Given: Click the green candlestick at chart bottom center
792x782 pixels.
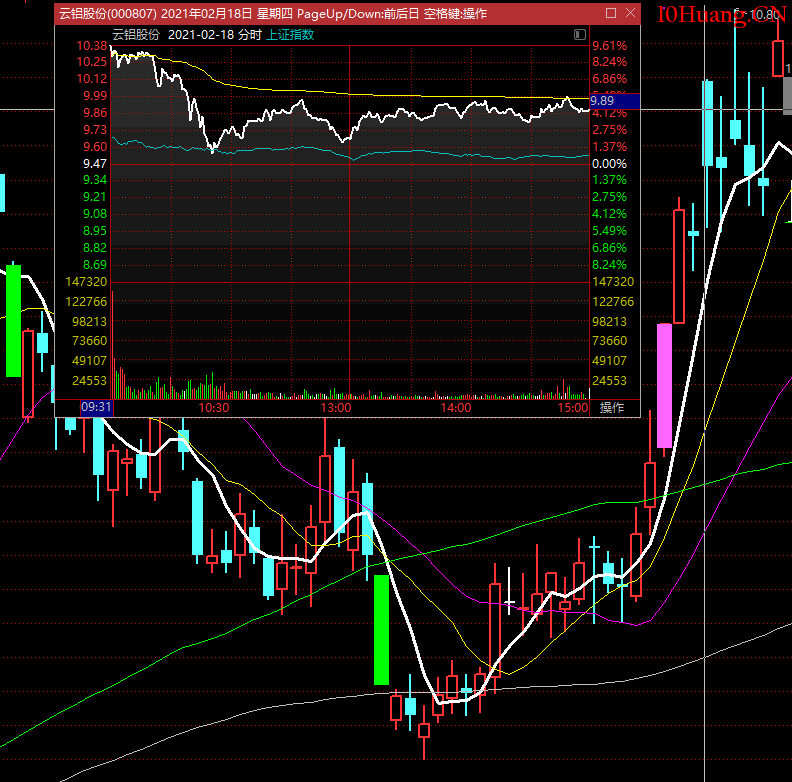Looking at the screenshot, I should tap(381, 629).
